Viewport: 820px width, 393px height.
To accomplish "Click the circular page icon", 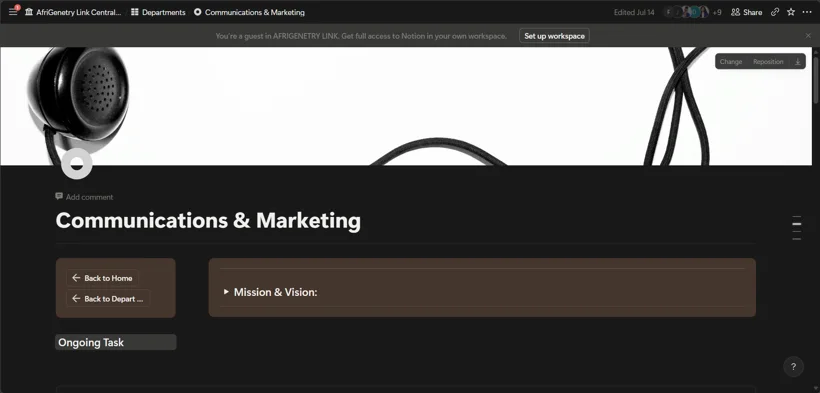I will [77, 164].
